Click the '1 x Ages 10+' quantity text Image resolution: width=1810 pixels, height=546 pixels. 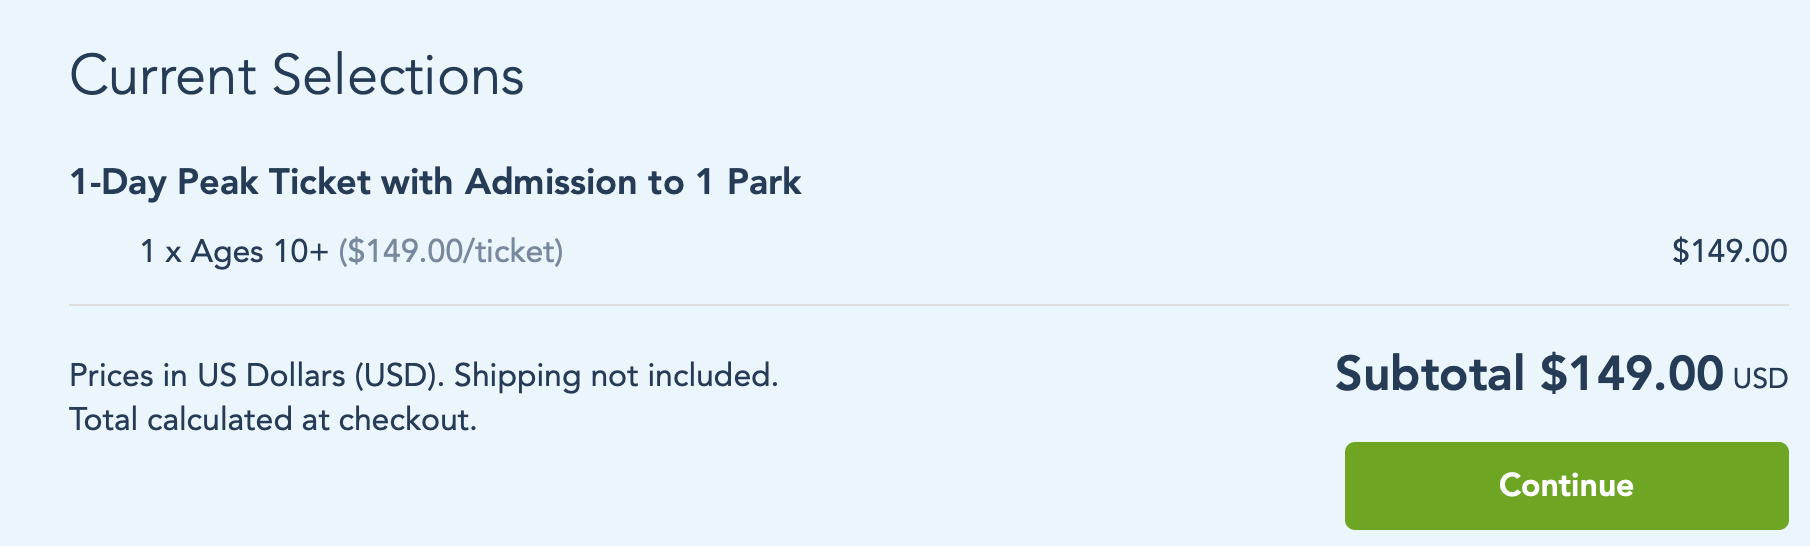pyautogui.click(x=233, y=251)
